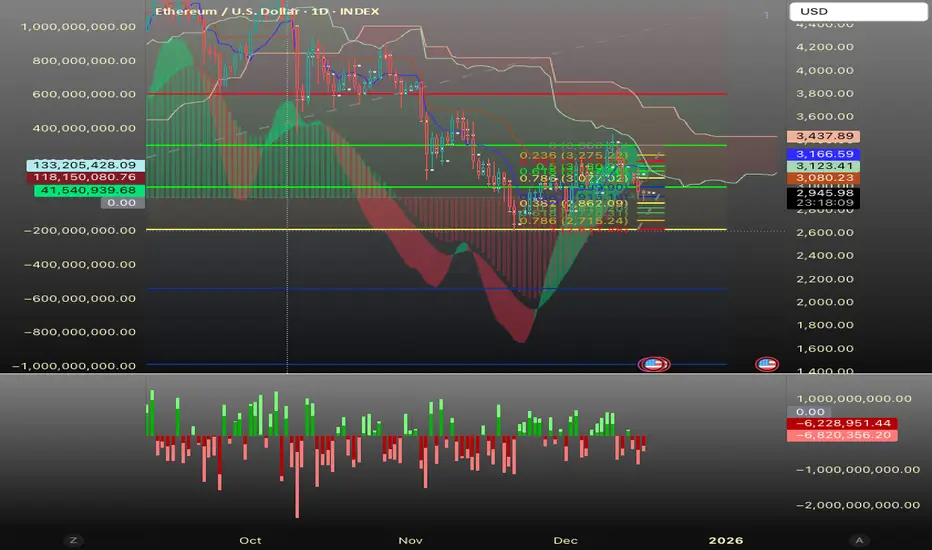Click the Oct label on time axis
Image resolution: width=932 pixels, height=550 pixels.
[250, 540]
